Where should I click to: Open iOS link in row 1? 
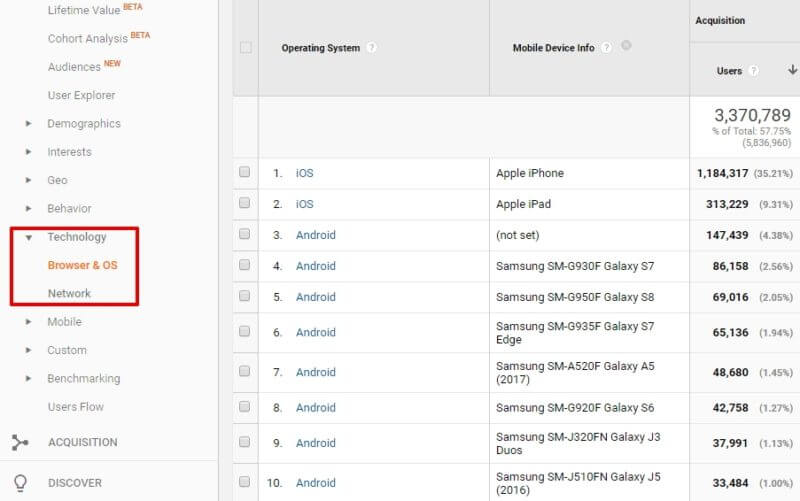pyautogui.click(x=305, y=173)
